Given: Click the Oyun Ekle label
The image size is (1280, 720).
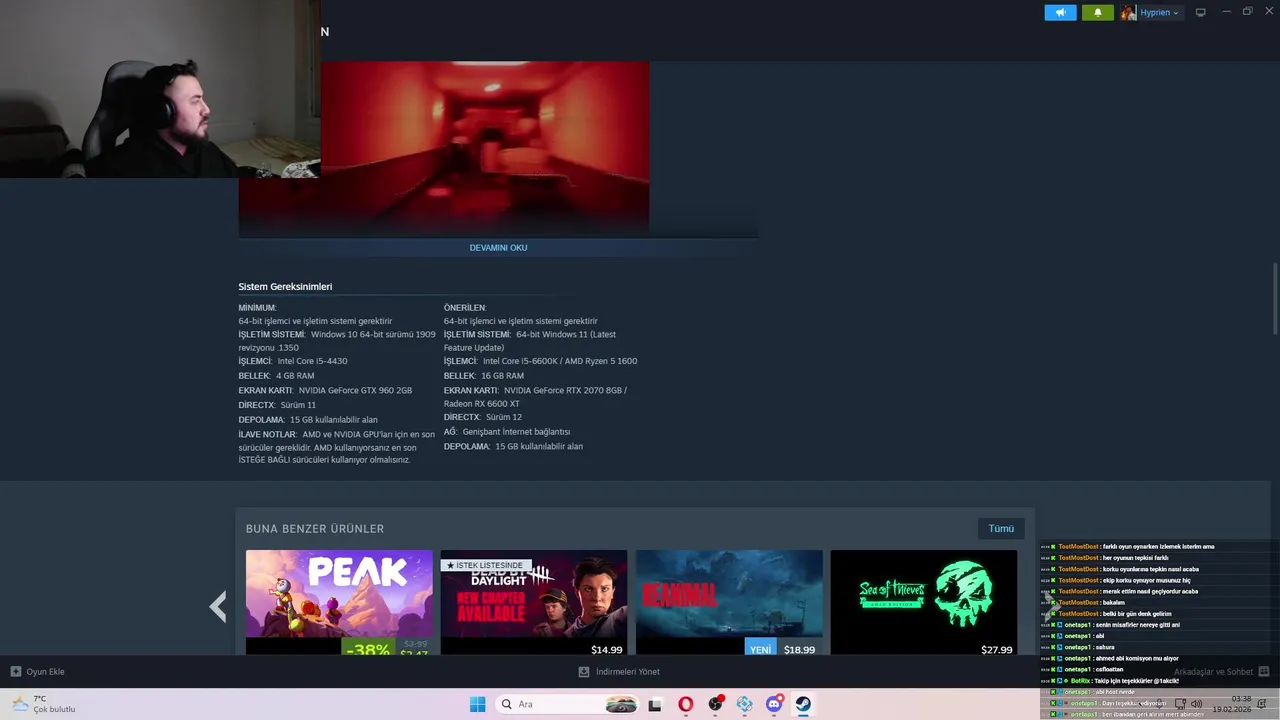Looking at the screenshot, I should point(45,672).
